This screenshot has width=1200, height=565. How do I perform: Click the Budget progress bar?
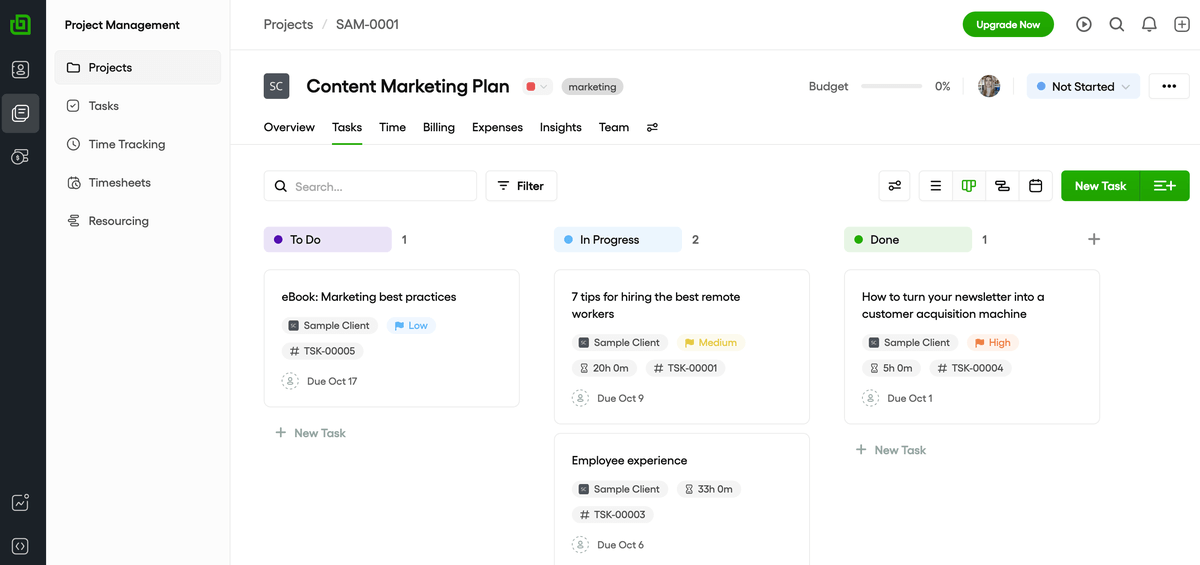(891, 87)
